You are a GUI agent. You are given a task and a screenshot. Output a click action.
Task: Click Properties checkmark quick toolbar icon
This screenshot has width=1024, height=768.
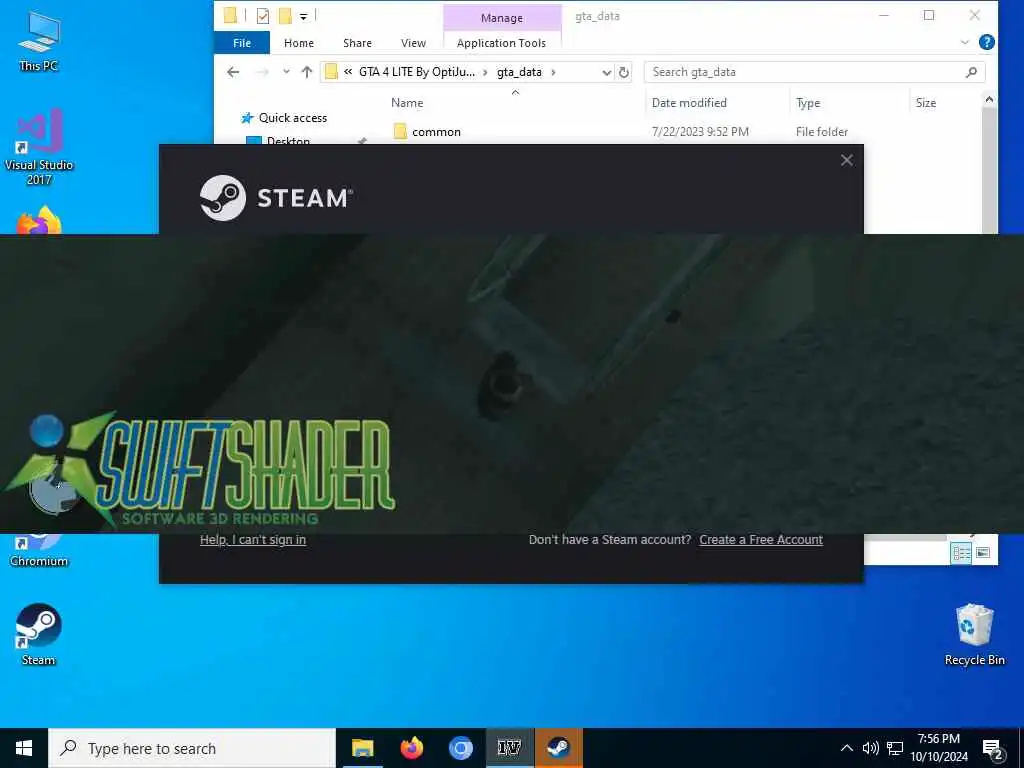click(x=263, y=16)
